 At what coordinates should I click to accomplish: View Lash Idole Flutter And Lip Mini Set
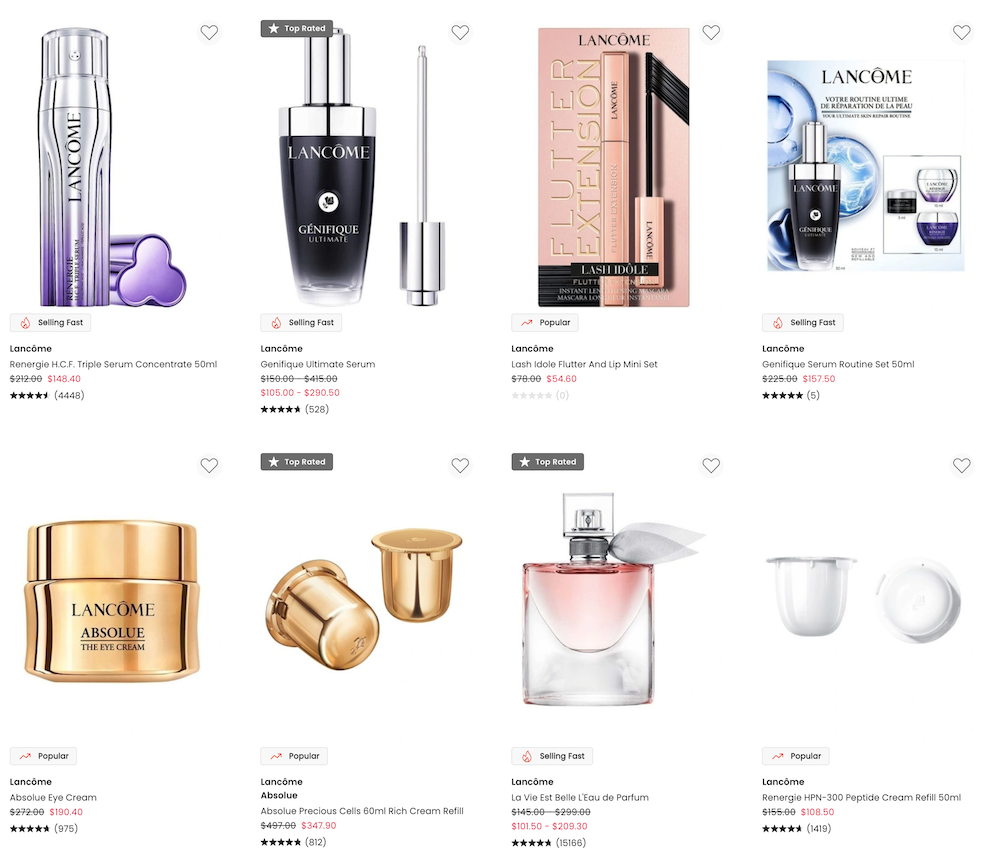584,364
